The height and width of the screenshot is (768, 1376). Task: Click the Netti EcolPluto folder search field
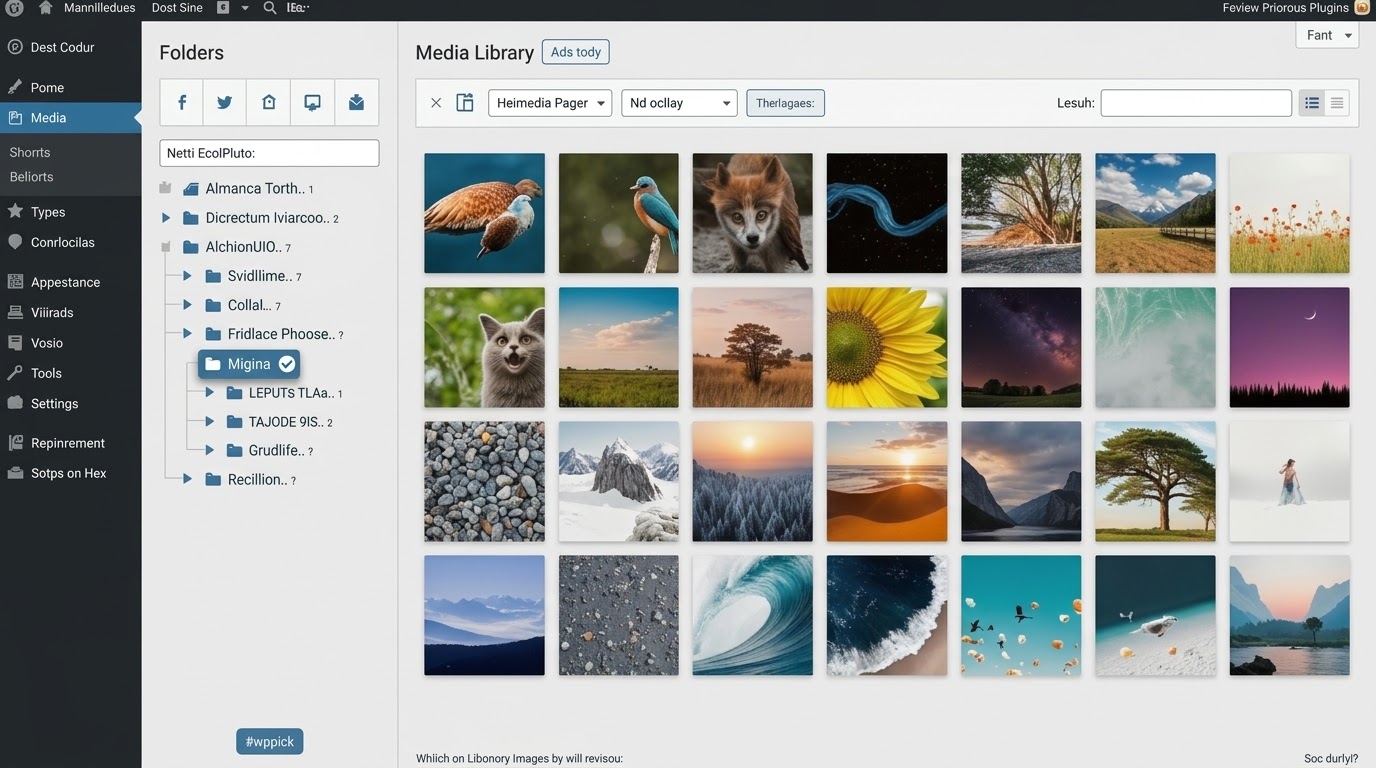click(x=269, y=153)
